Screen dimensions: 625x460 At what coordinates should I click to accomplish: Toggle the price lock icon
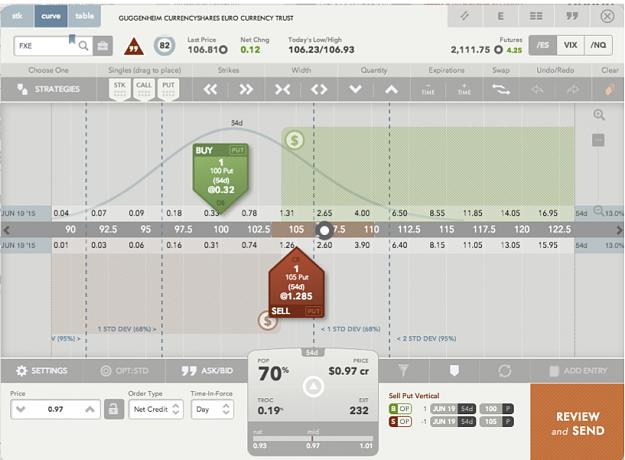pyautogui.click(x=114, y=409)
